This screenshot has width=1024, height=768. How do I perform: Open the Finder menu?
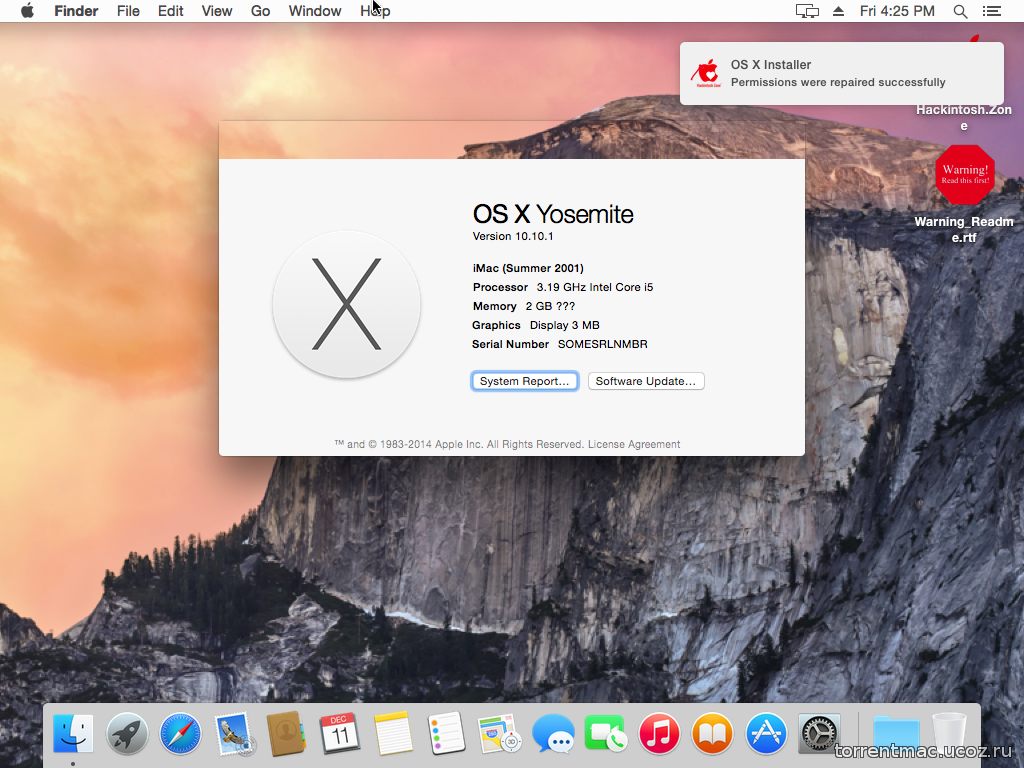(x=76, y=11)
